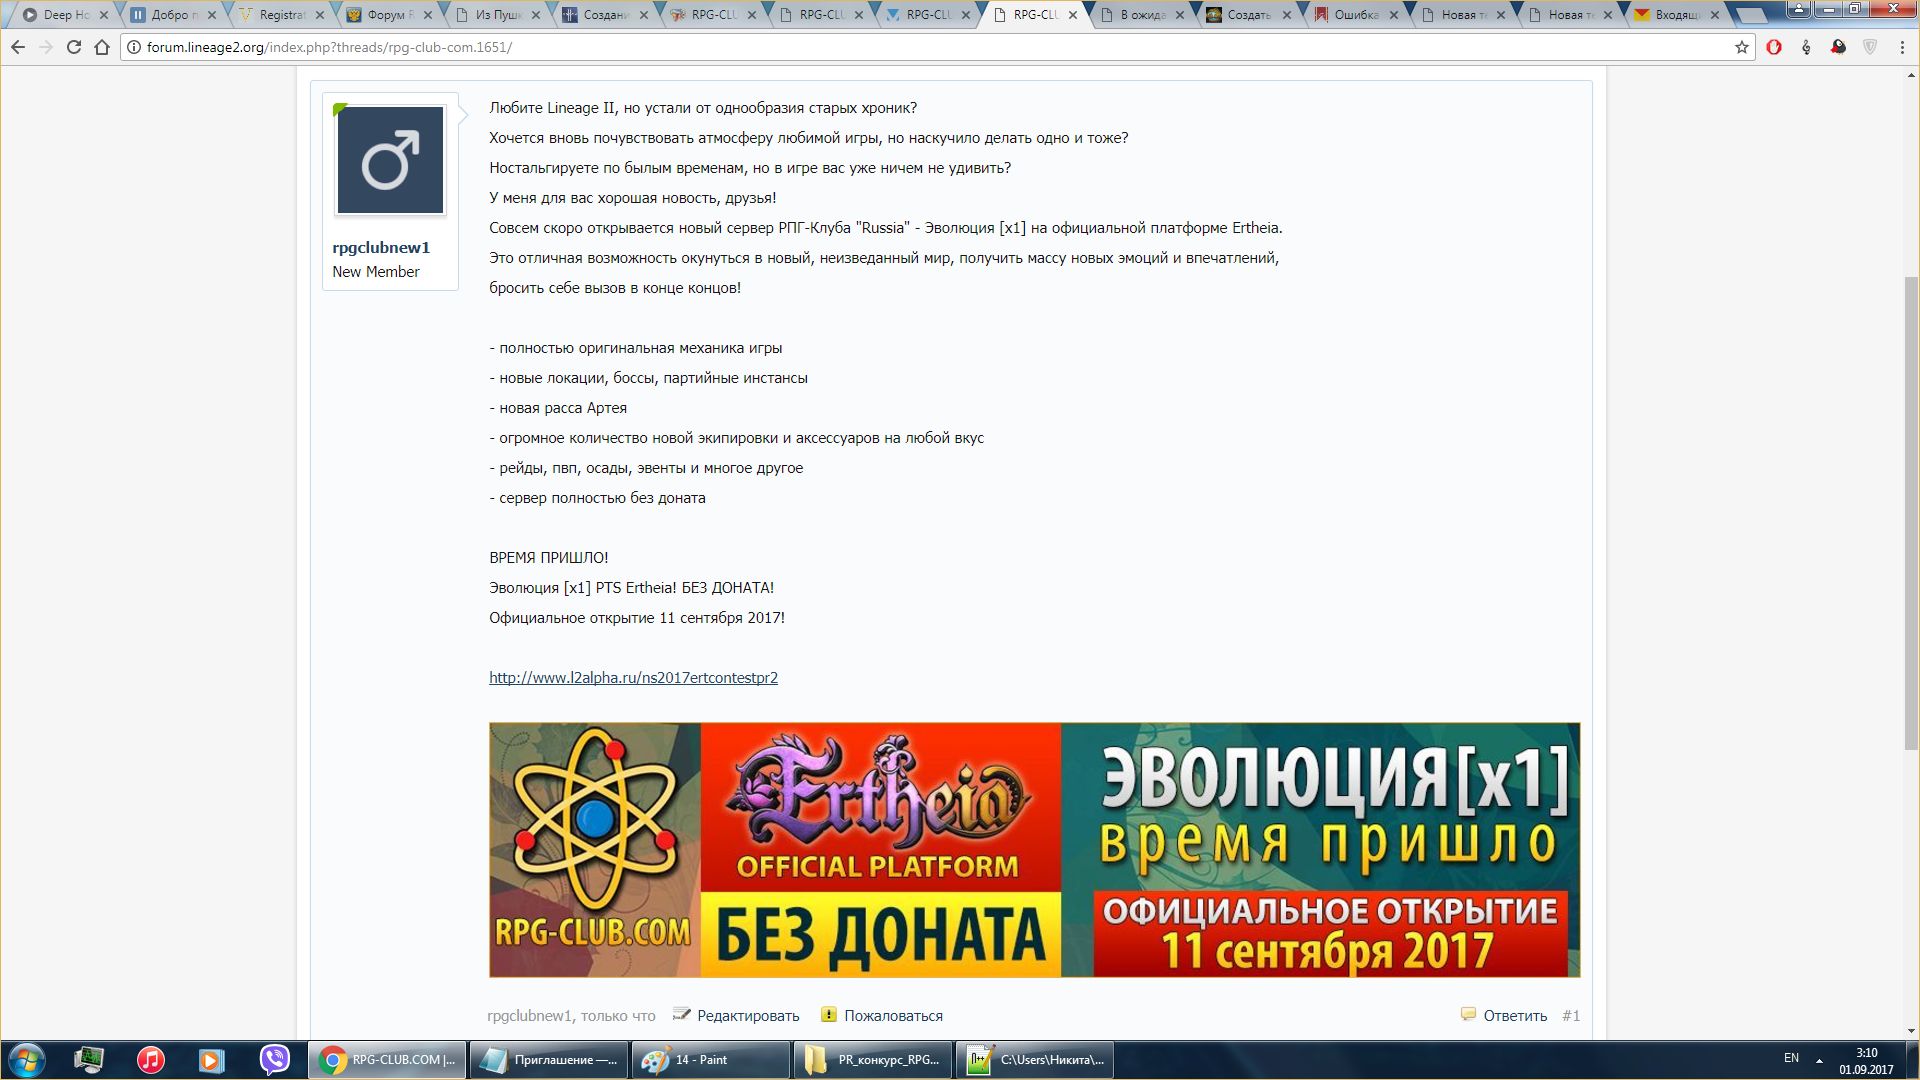Click scrollbar down arrow

pyautogui.click(x=1911, y=1031)
